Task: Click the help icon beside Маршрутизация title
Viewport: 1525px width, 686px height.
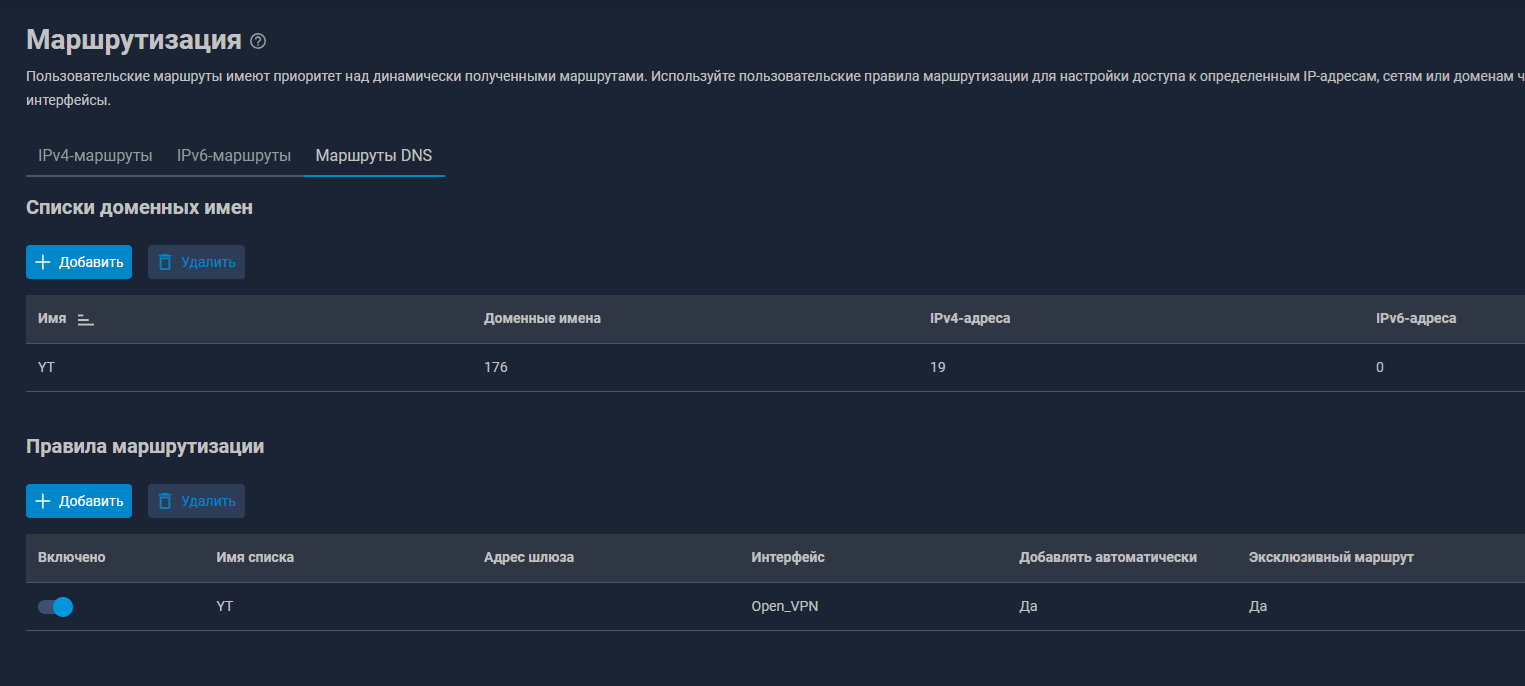Action: point(259,41)
